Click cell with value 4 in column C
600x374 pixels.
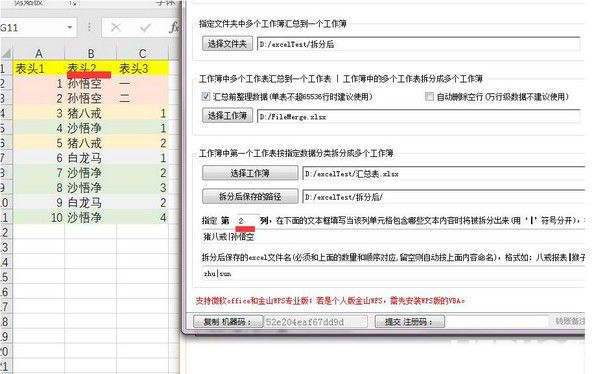pos(142,218)
